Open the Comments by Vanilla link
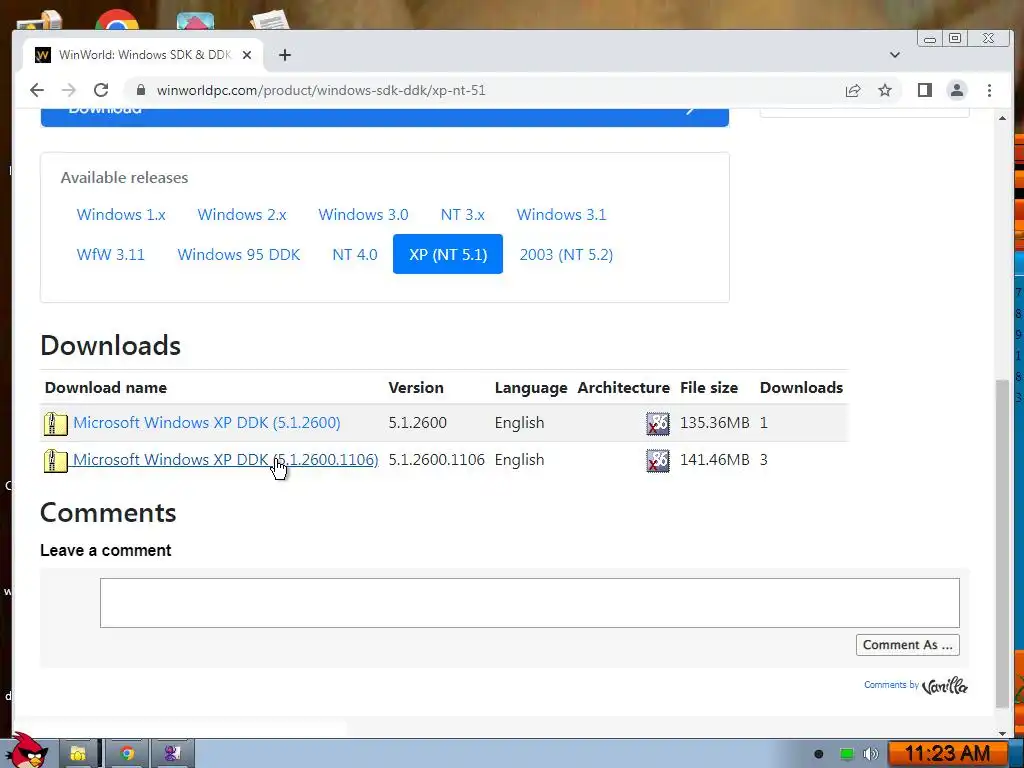The width and height of the screenshot is (1024, 768). pos(916,685)
